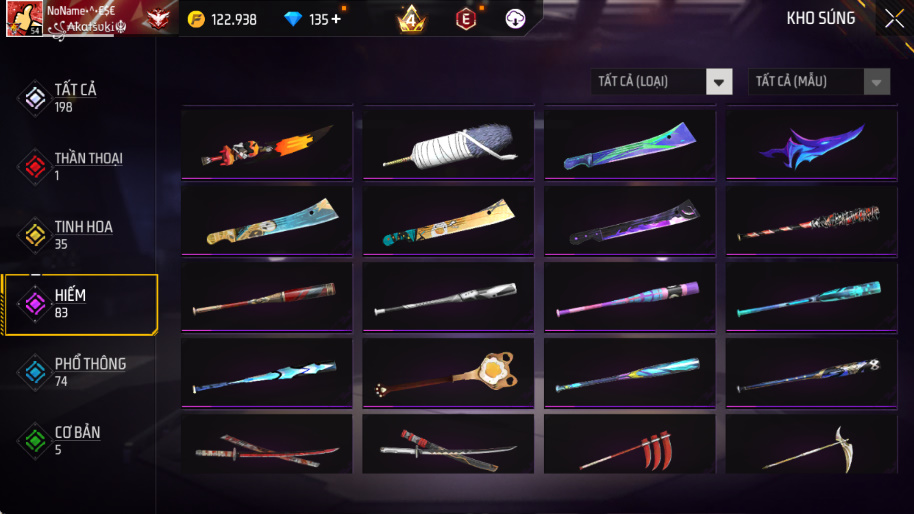Click the player avatar thumbs-up picture
914x514 pixels.
click(x=24, y=18)
